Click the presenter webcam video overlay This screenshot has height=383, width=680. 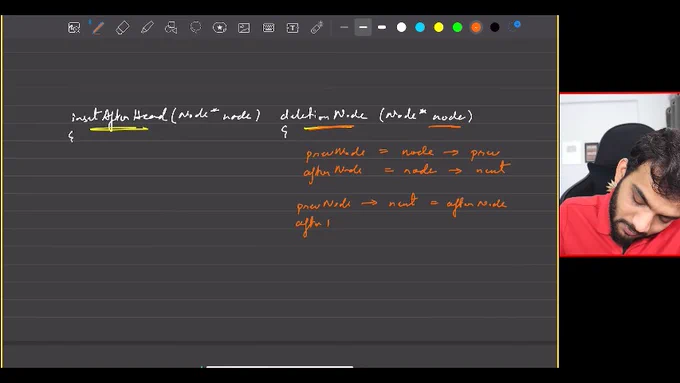[620, 175]
